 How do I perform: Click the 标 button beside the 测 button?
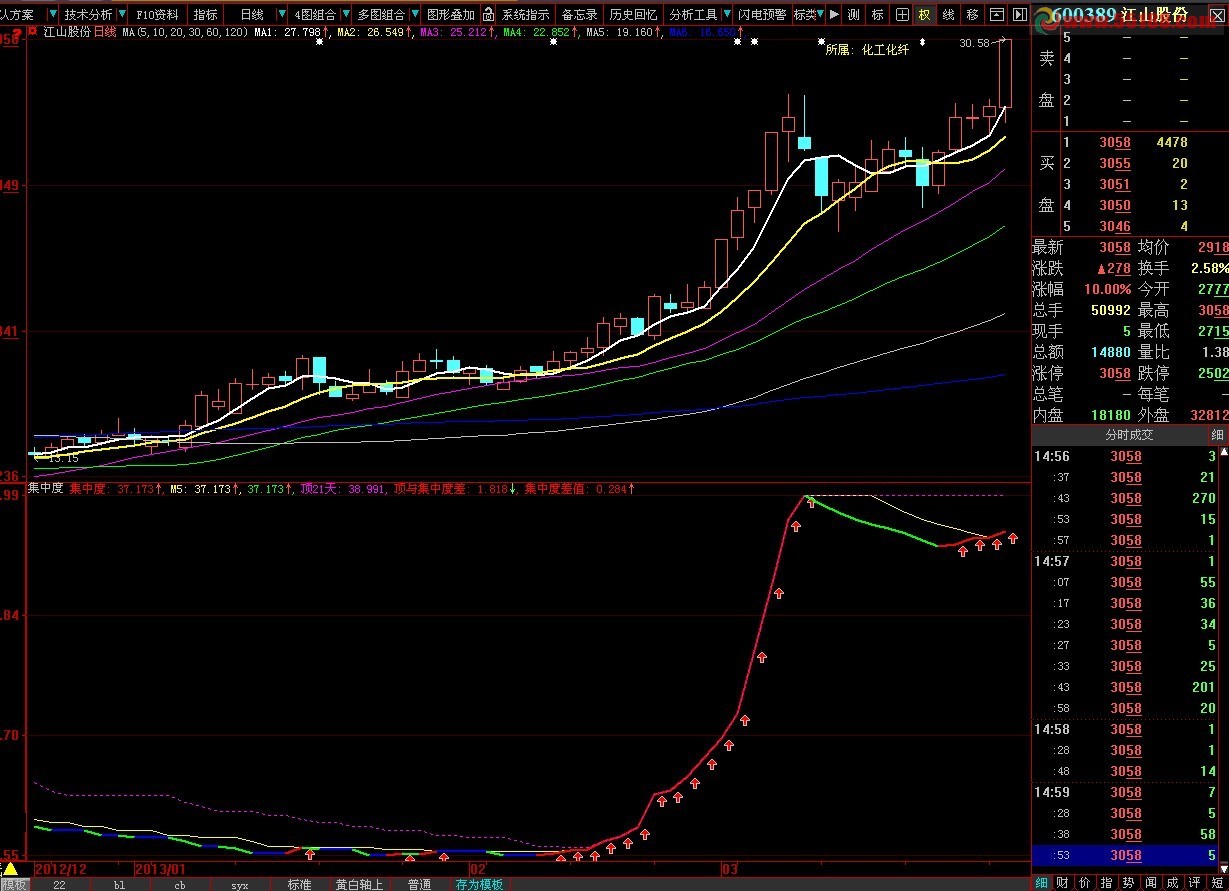877,15
